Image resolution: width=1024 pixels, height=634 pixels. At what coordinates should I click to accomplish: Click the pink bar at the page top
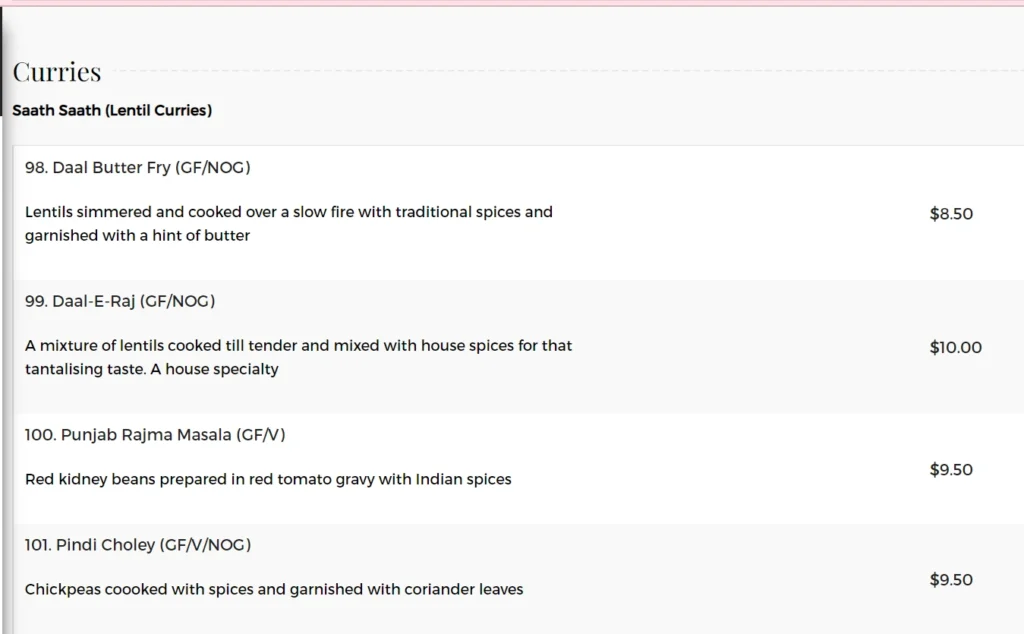click(x=512, y=3)
